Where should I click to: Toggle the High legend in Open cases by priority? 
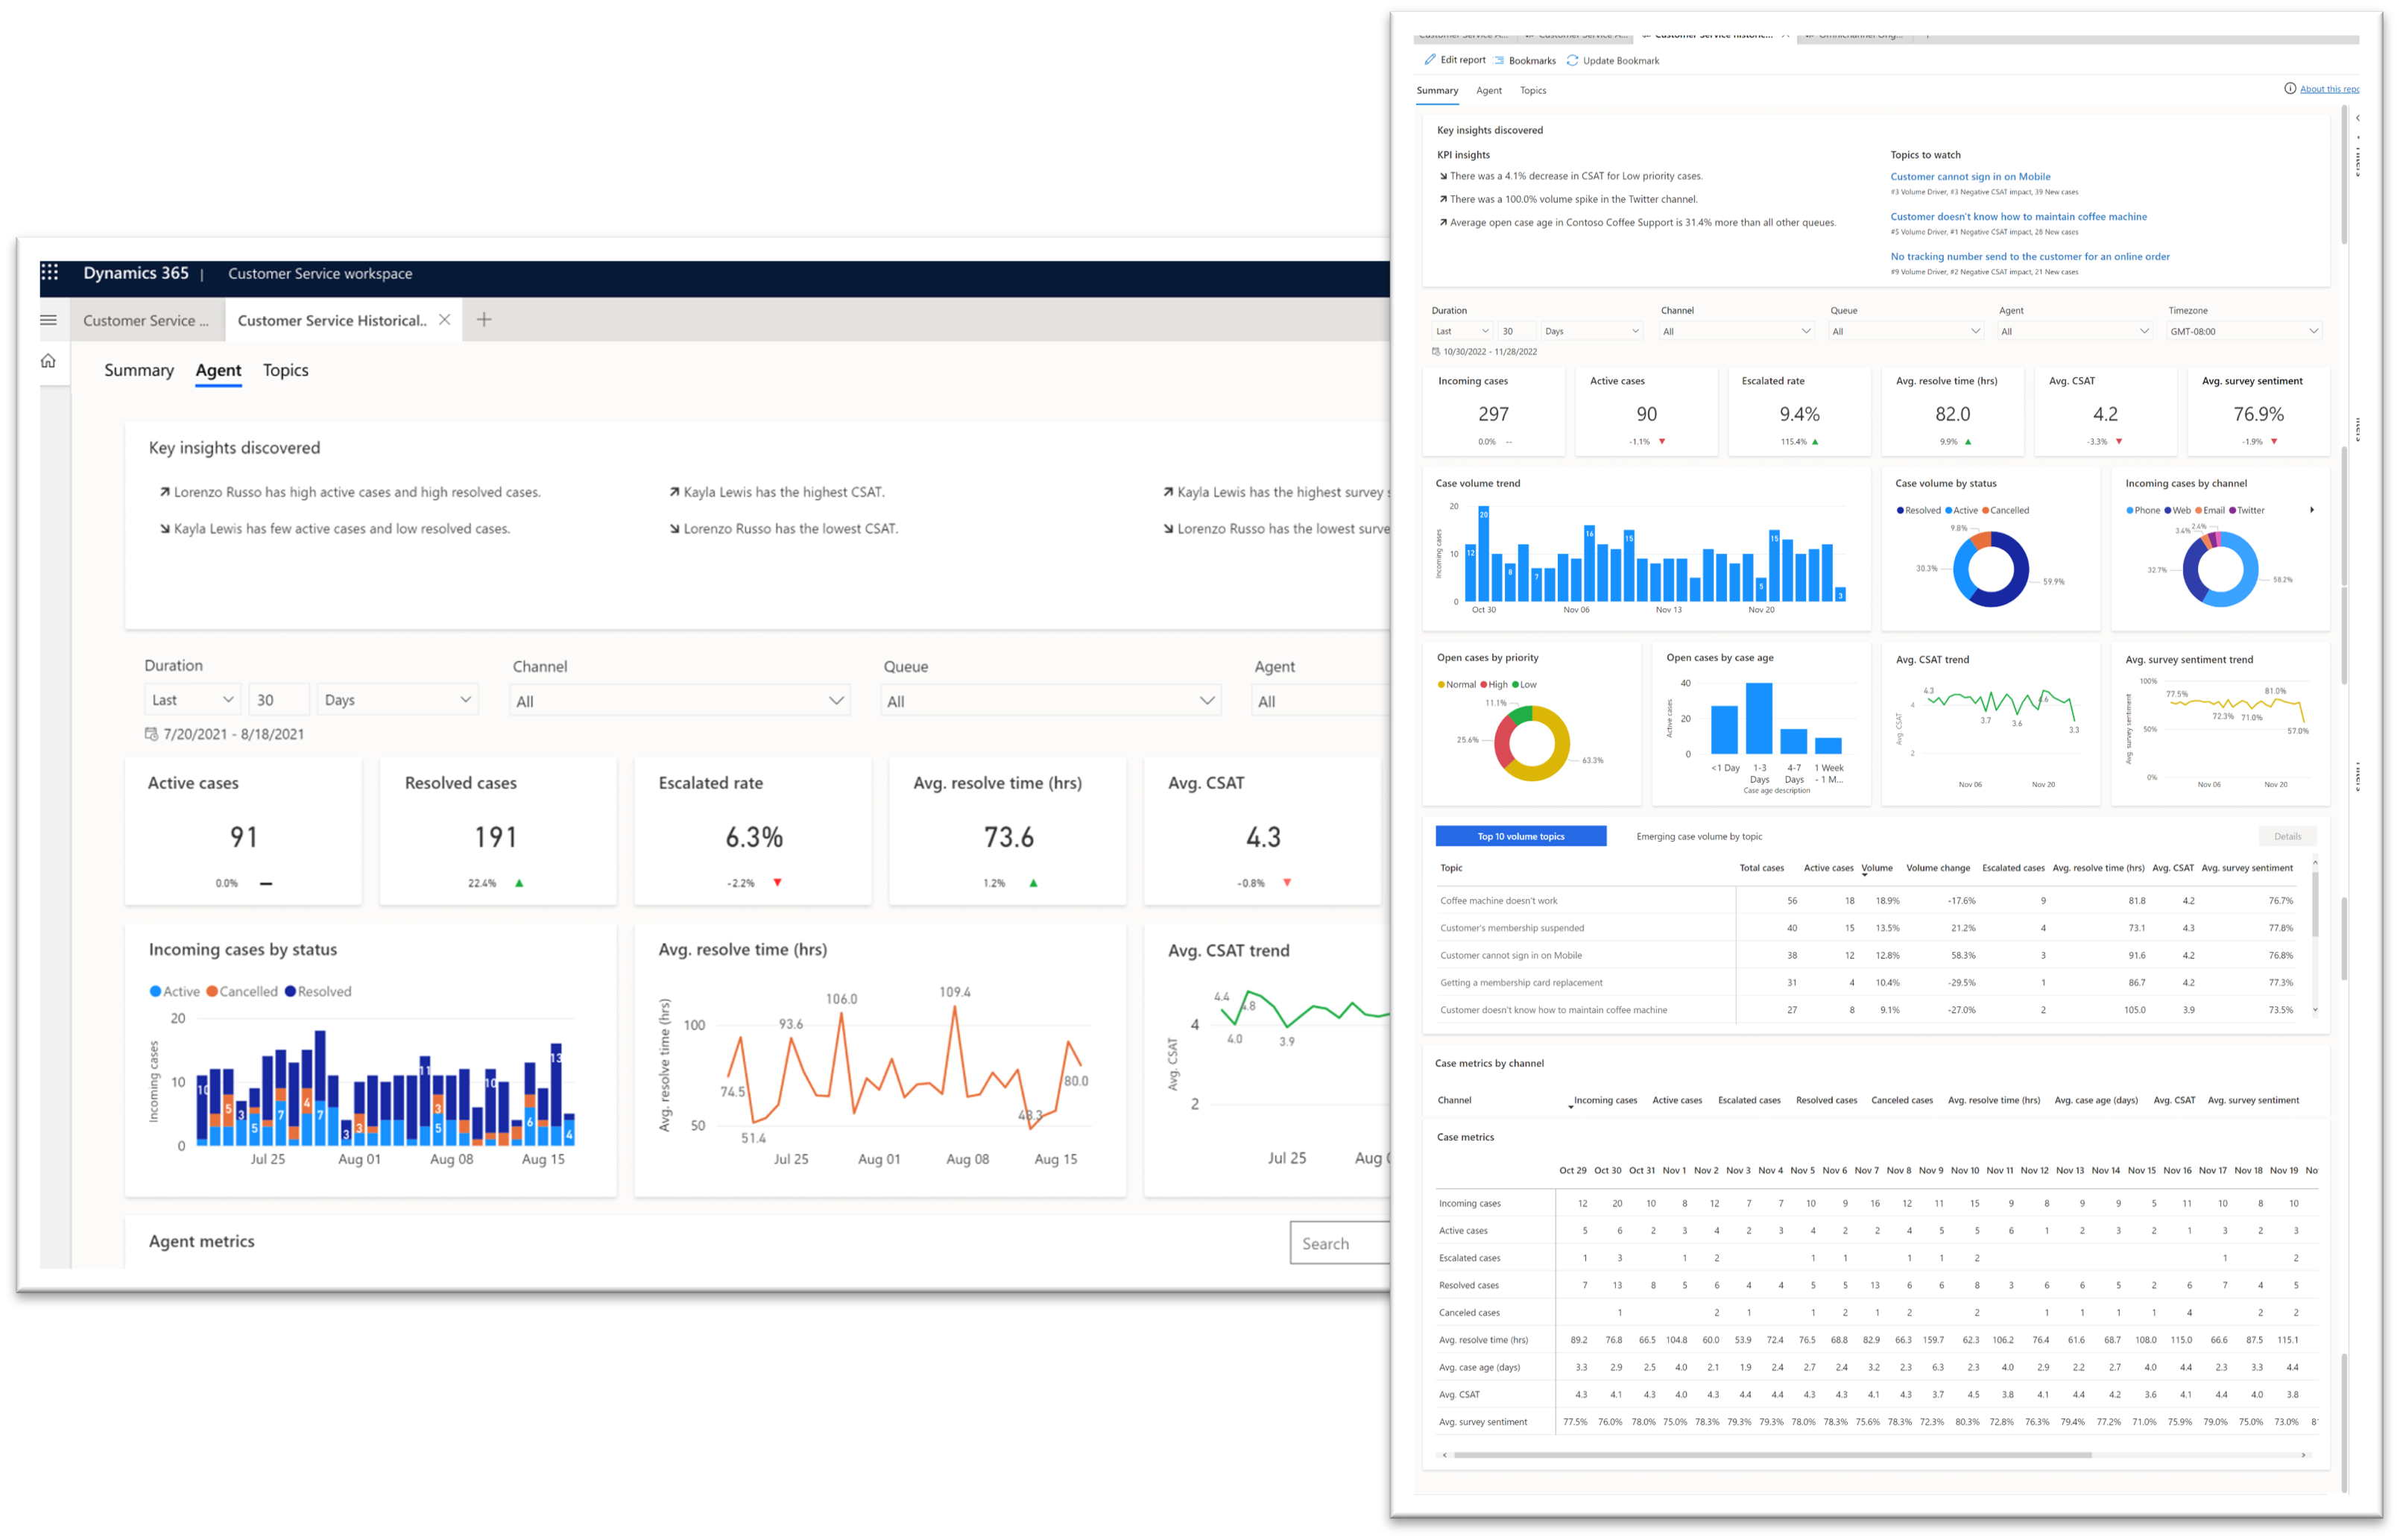(1497, 684)
